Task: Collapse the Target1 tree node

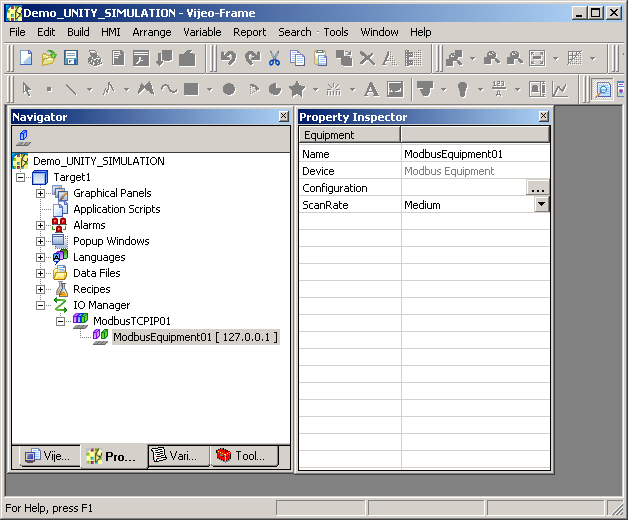Action: click(20, 177)
